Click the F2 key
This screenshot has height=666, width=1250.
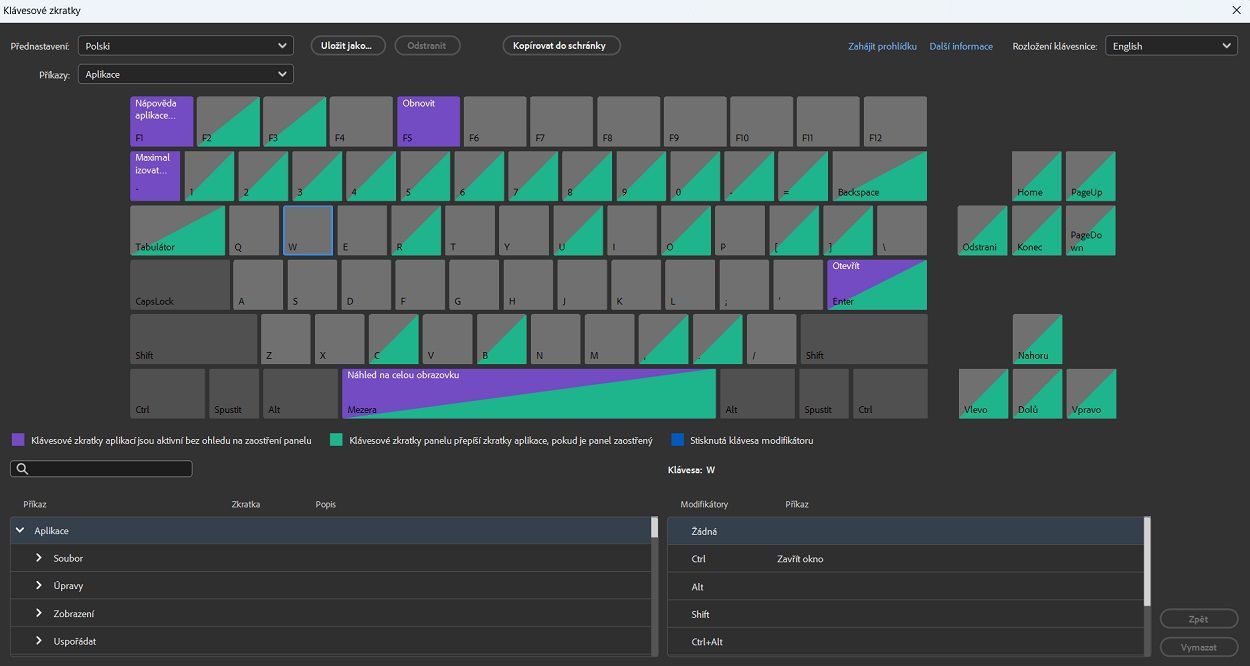pos(228,121)
